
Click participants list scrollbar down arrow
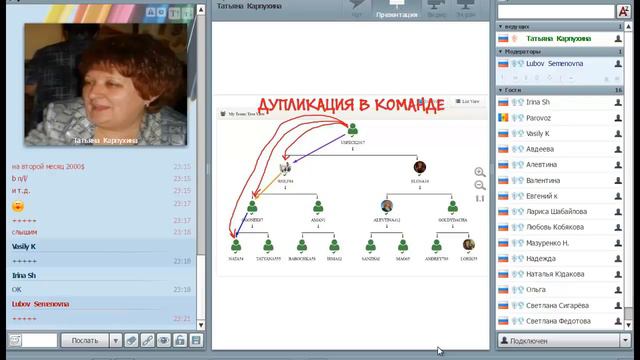tap(629, 325)
